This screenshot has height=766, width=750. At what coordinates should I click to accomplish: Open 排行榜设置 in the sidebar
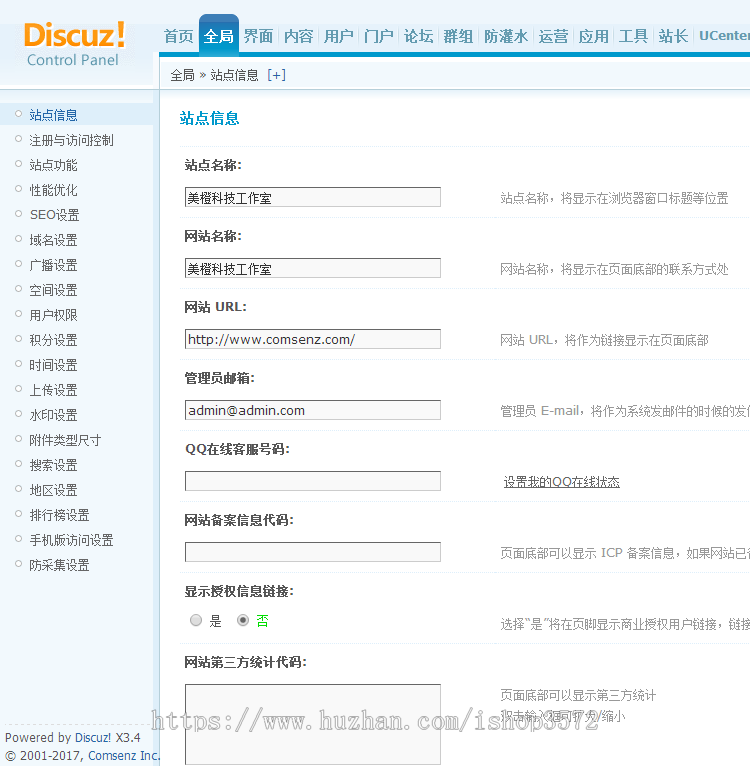[59, 515]
